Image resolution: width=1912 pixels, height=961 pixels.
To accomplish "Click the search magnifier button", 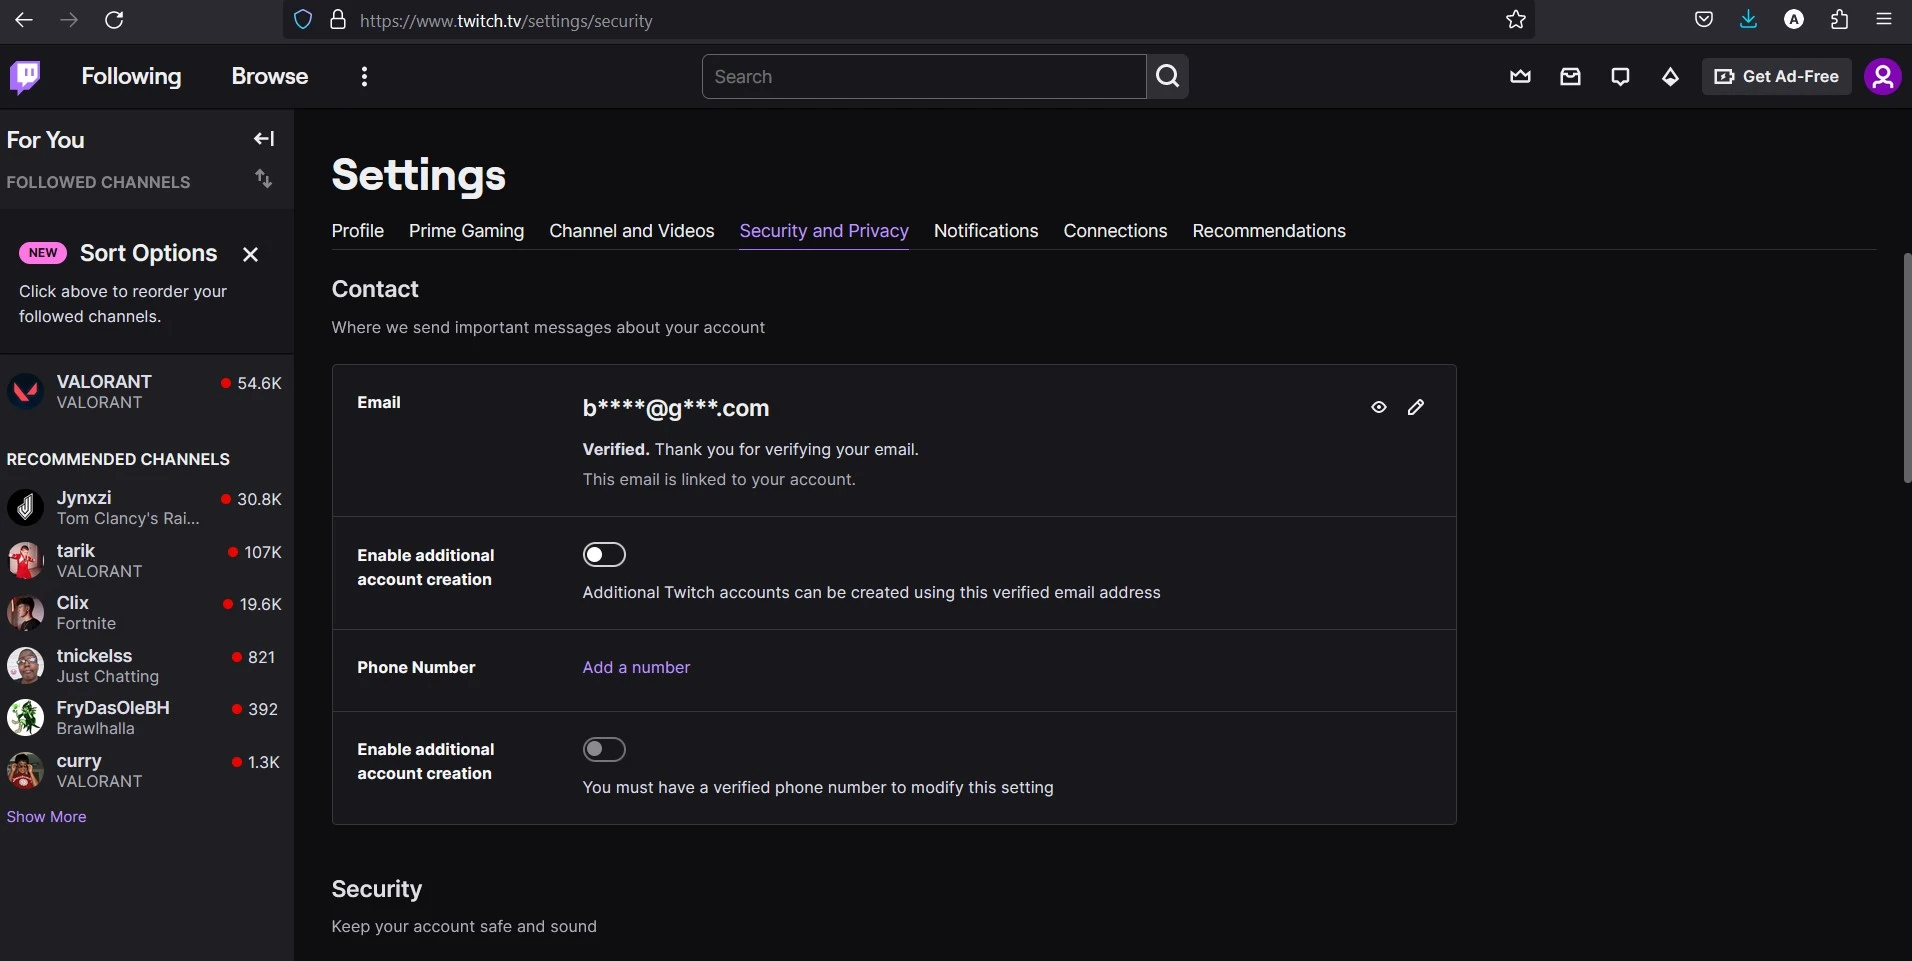I will coord(1168,77).
